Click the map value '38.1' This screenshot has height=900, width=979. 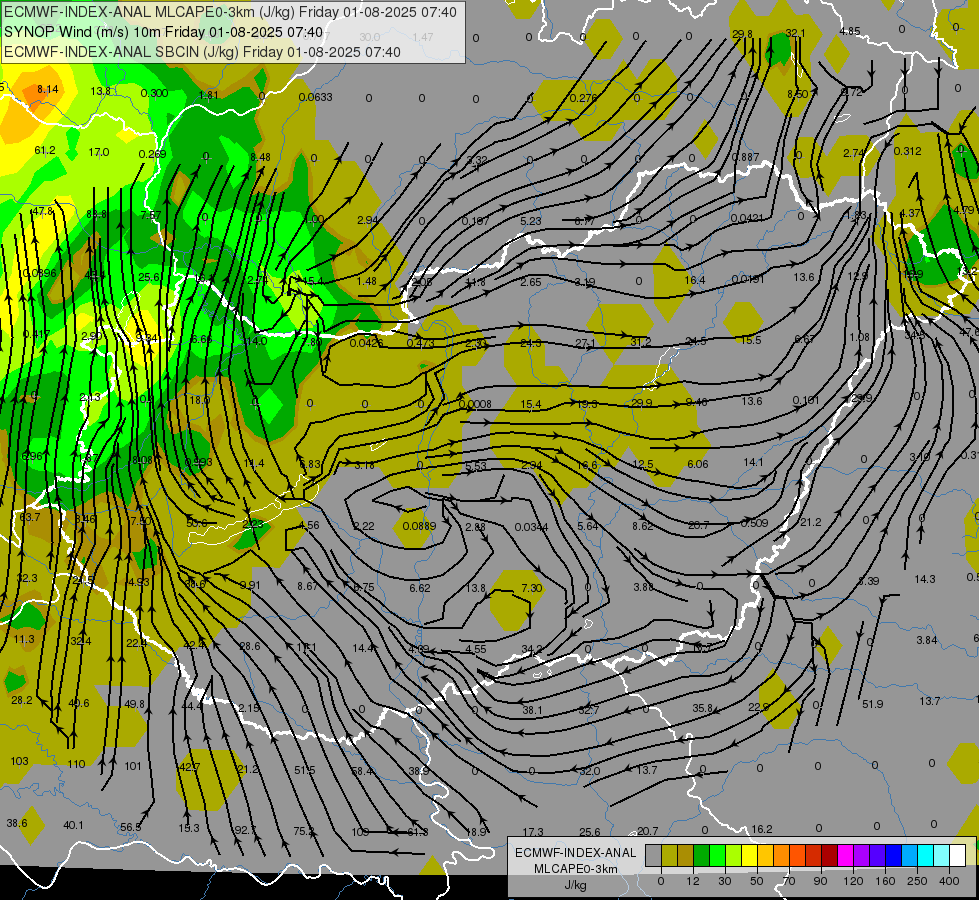coord(533,710)
